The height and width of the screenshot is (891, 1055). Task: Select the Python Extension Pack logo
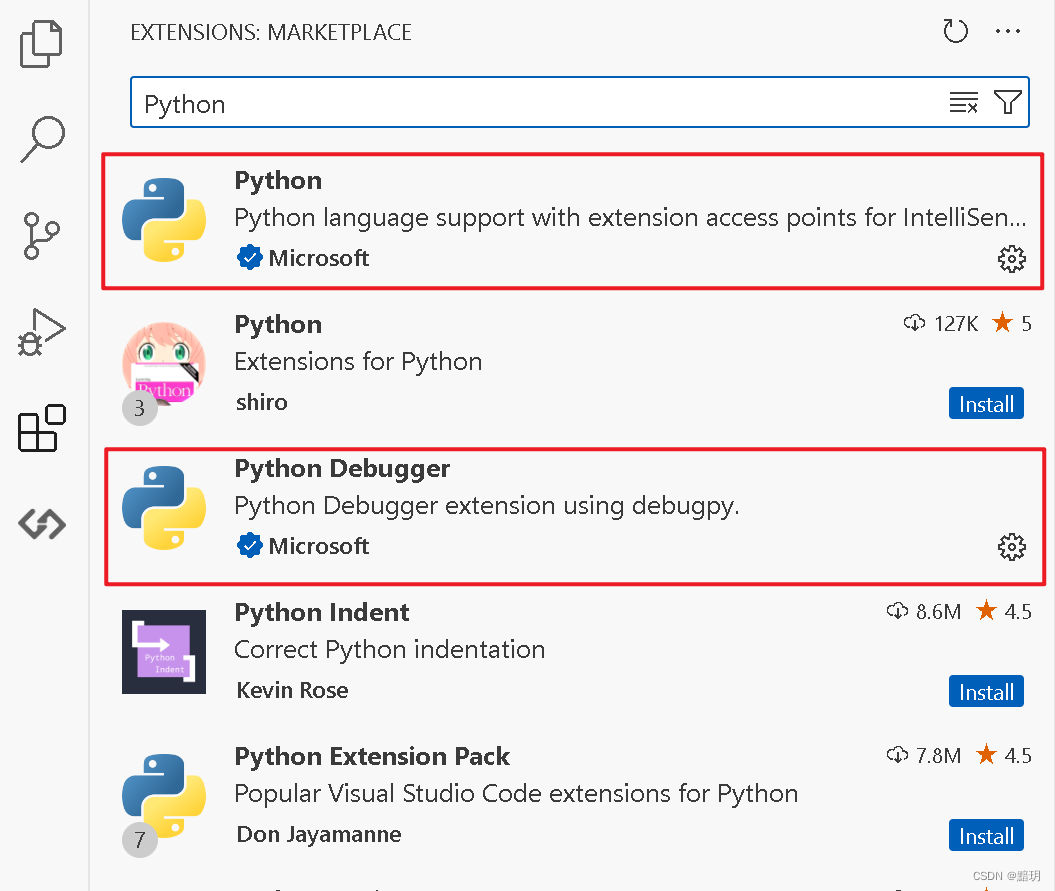click(x=163, y=795)
